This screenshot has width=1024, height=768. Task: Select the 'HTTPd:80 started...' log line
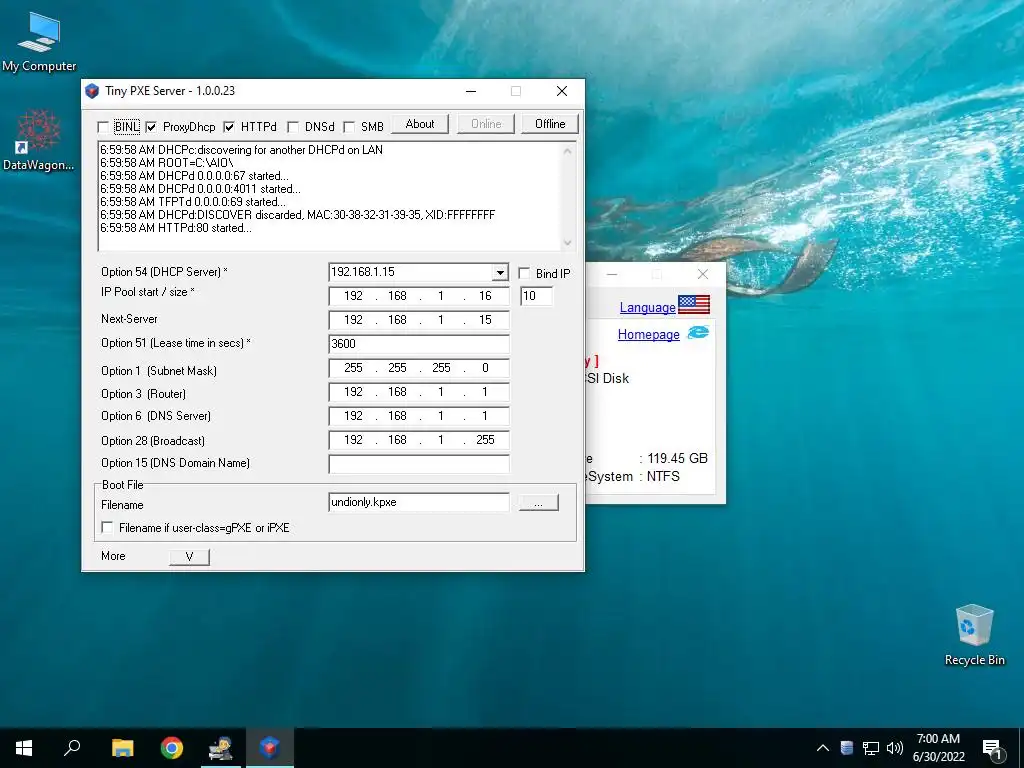pyautogui.click(x=176, y=228)
